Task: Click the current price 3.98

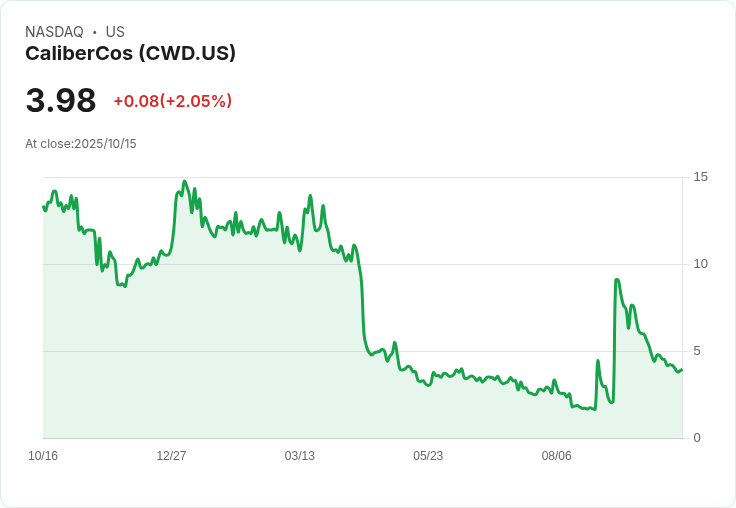Action: [61, 101]
